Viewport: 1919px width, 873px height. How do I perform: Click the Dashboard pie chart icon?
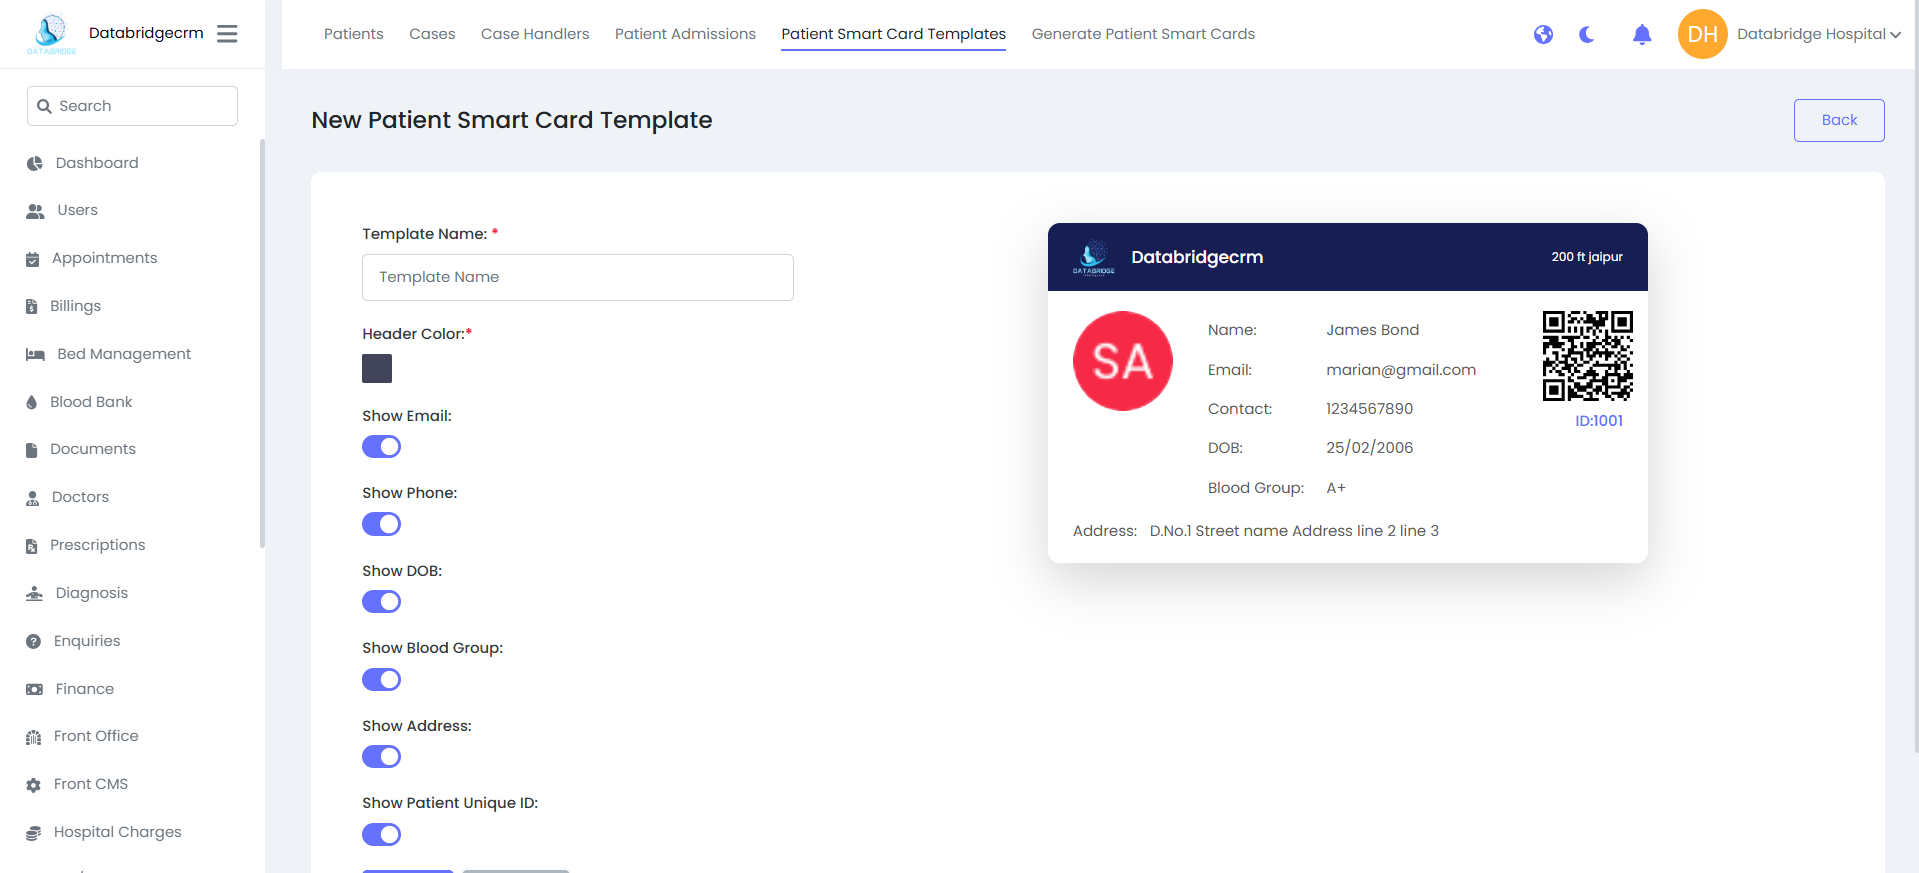pyautogui.click(x=35, y=163)
